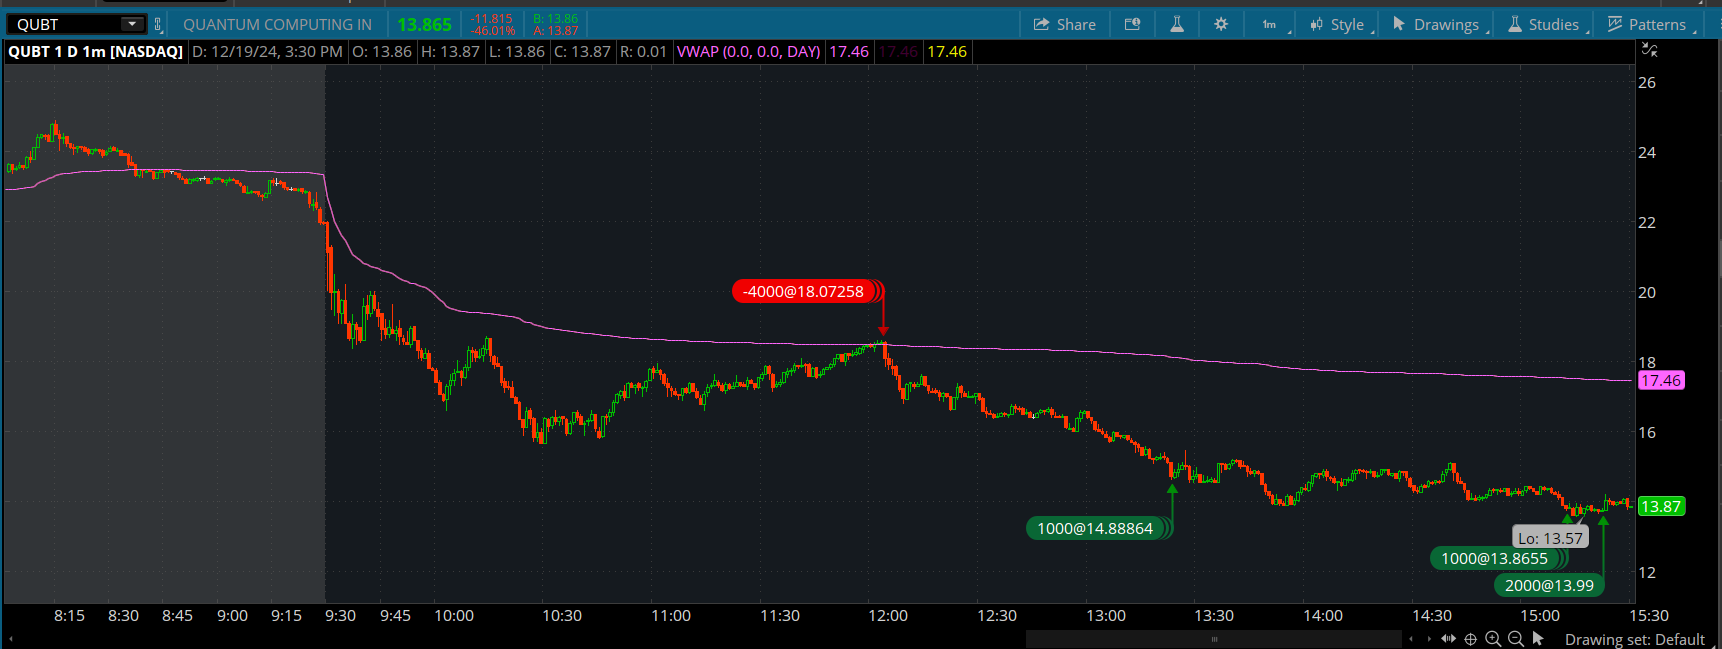The image size is (1722, 649).
Task: Open chart settings gear icon
Action: [x=1221, y=24]
